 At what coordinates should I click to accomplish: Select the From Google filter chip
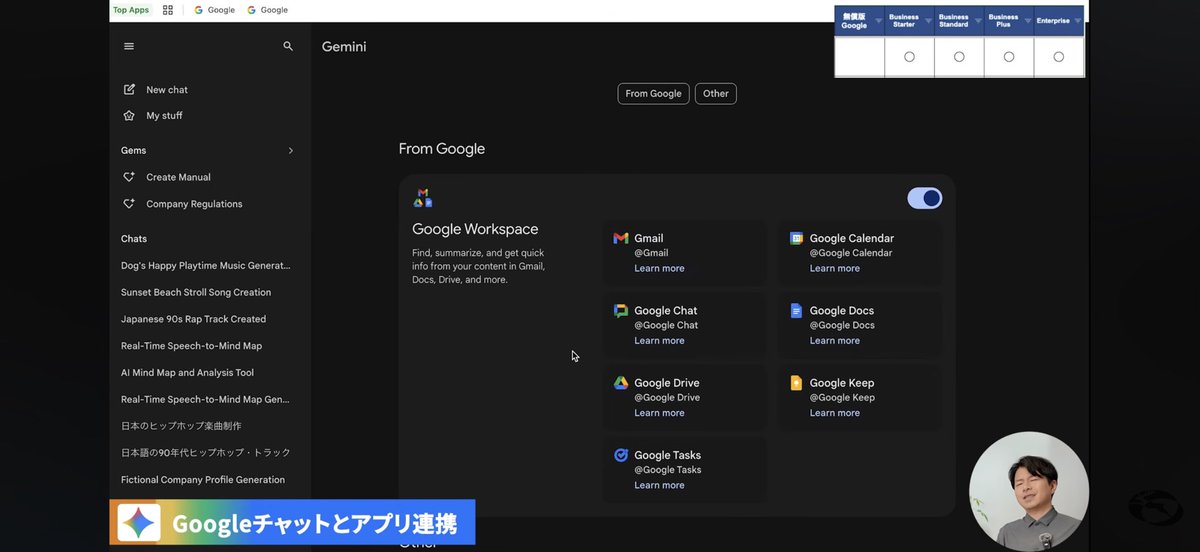(x=653, y=94)
